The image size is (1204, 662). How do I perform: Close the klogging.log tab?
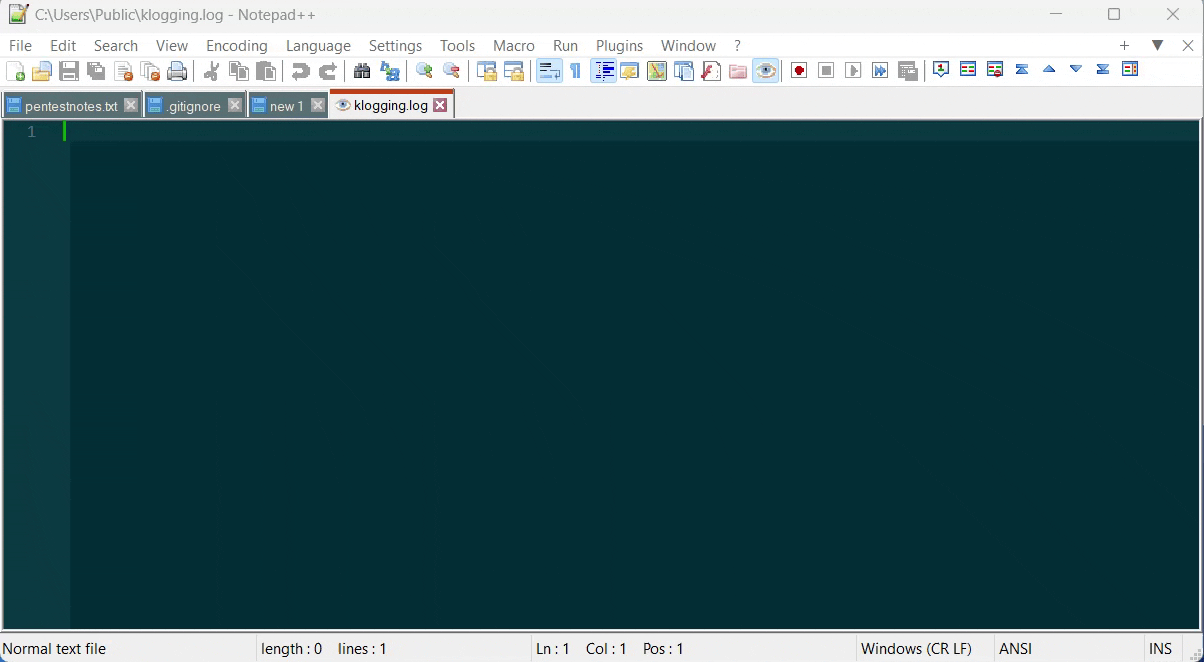(441, 104)
